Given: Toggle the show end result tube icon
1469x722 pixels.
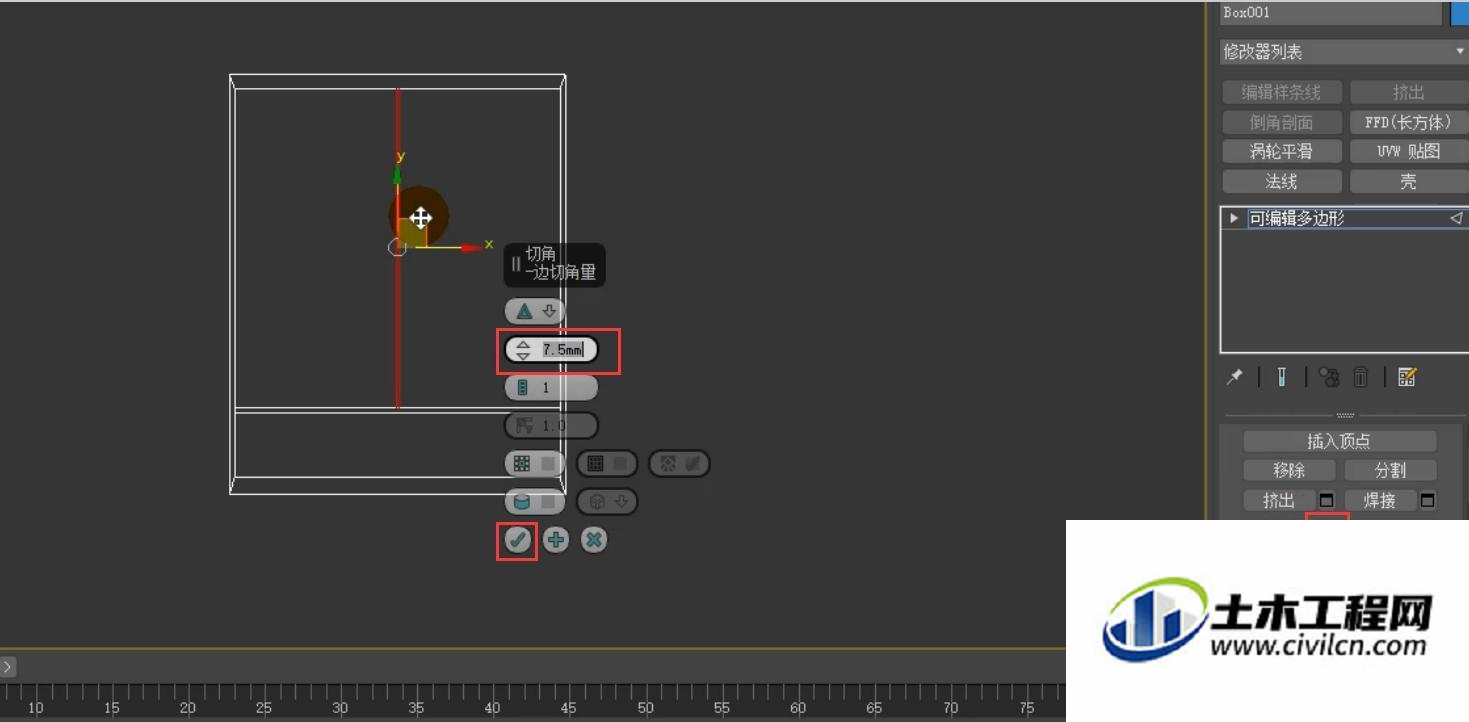Looking at the screenshot, I should pyautogui.click(x=1282, y=377).
